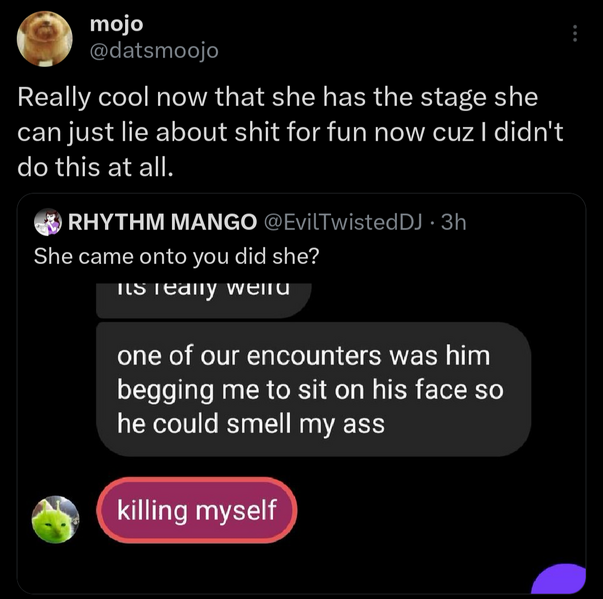Tap the green cat avatar in chat
This screenshot has width=603, height=599.
point(56,519)
